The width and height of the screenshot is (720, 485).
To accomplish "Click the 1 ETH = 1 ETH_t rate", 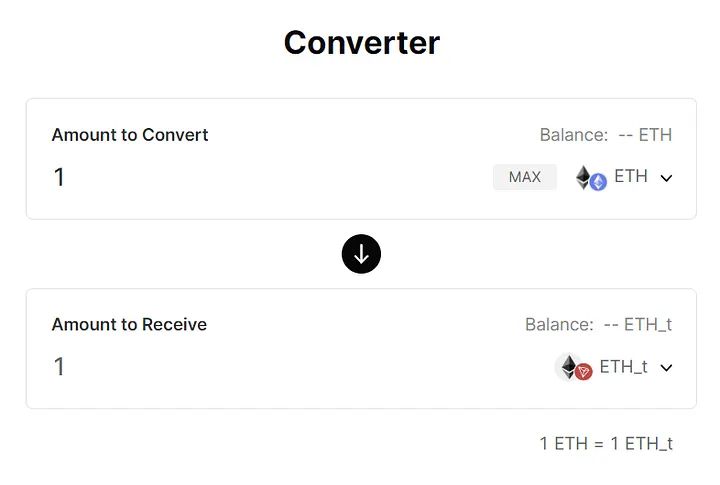I will [x=606, y=443].
